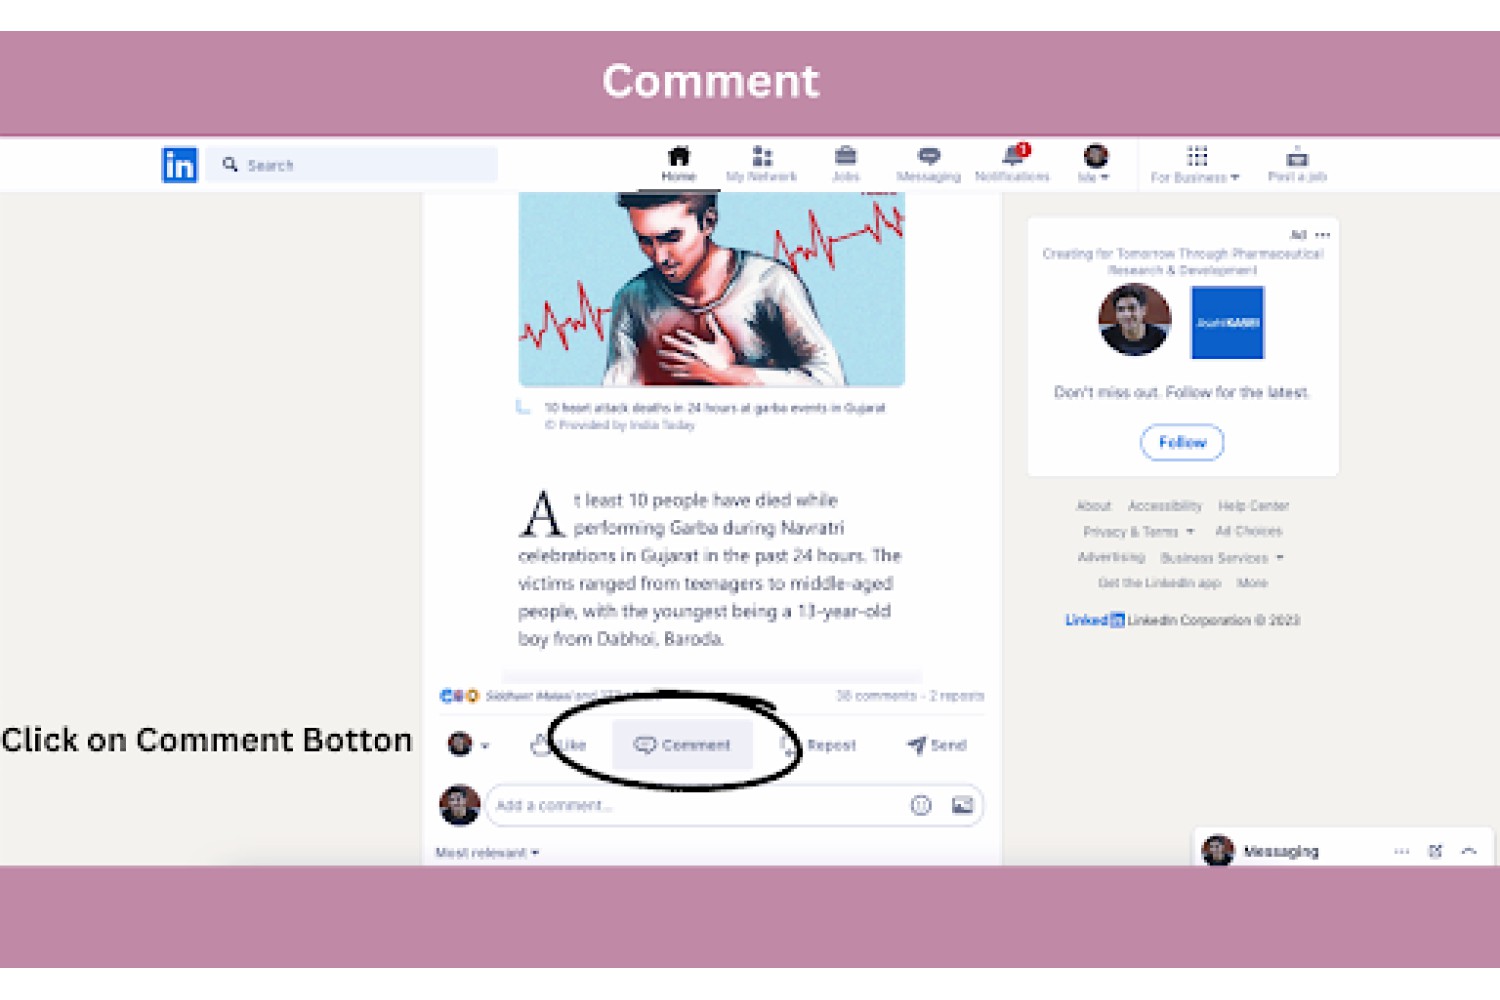Open the Jobs briefcase icon
This screenshot has height=1000, width=1500.
[846, 155]
